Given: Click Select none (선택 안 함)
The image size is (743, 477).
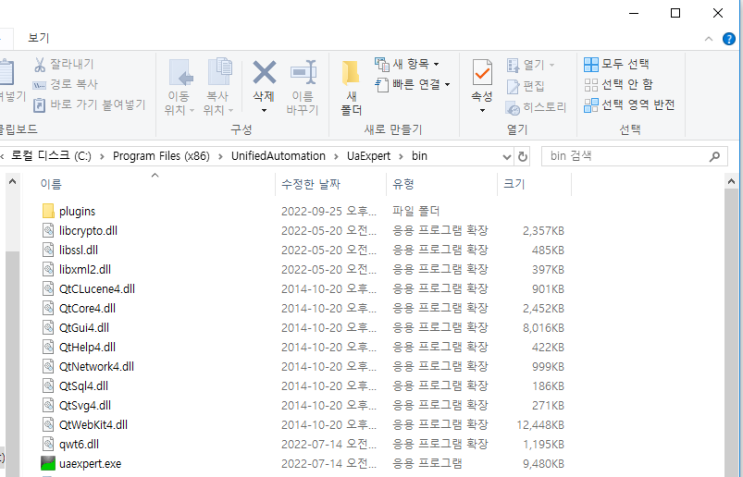Looking at the screenshot, I should click(618, 84).
